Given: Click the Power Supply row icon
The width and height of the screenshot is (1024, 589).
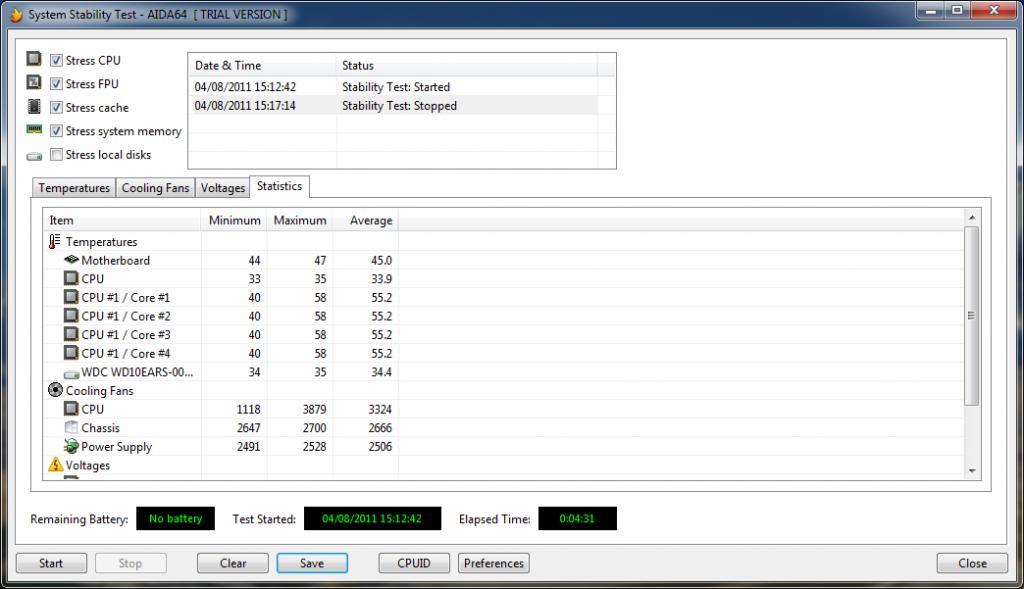Looking at the screenshot, I should pos(71,446).
